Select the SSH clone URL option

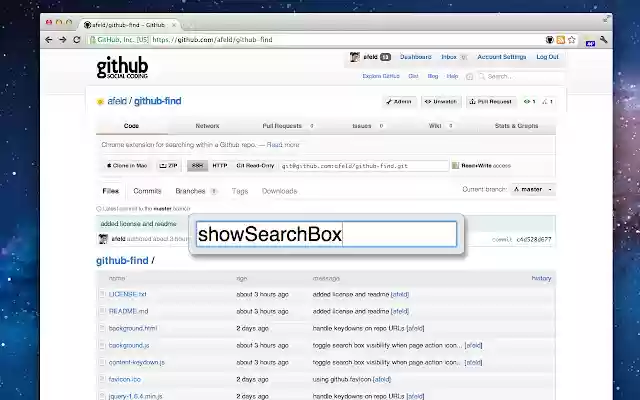point(198,166)
